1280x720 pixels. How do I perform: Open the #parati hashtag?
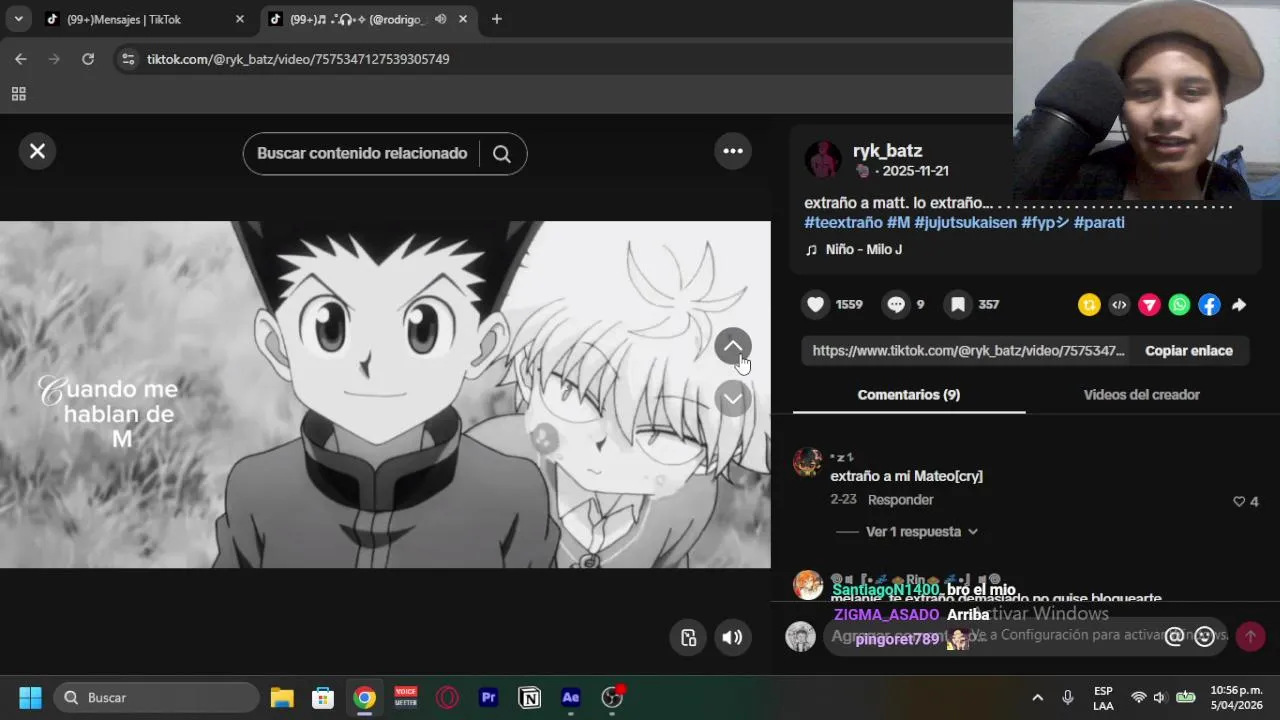(x=1099, y=223)
